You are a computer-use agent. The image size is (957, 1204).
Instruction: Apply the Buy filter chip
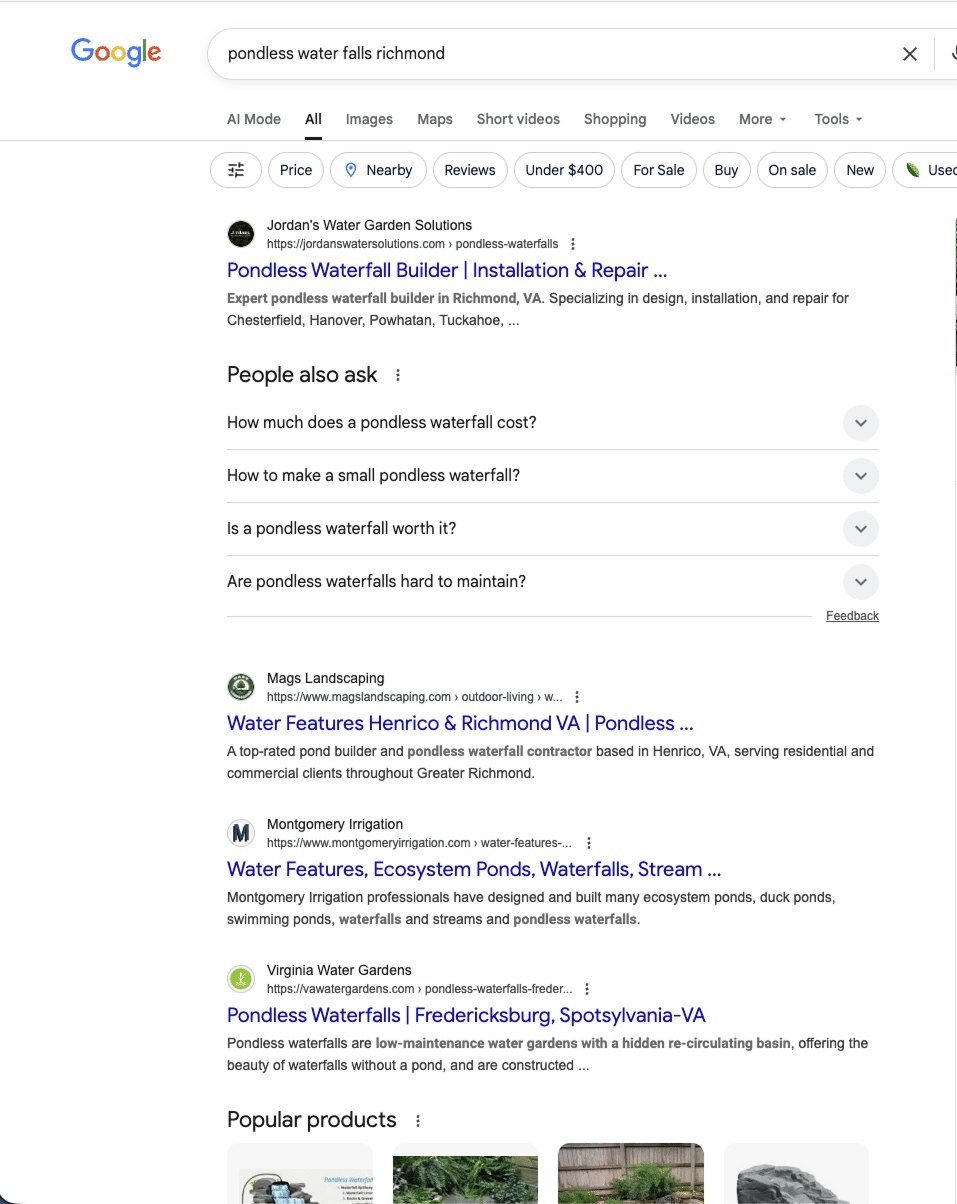click(727, 170)
